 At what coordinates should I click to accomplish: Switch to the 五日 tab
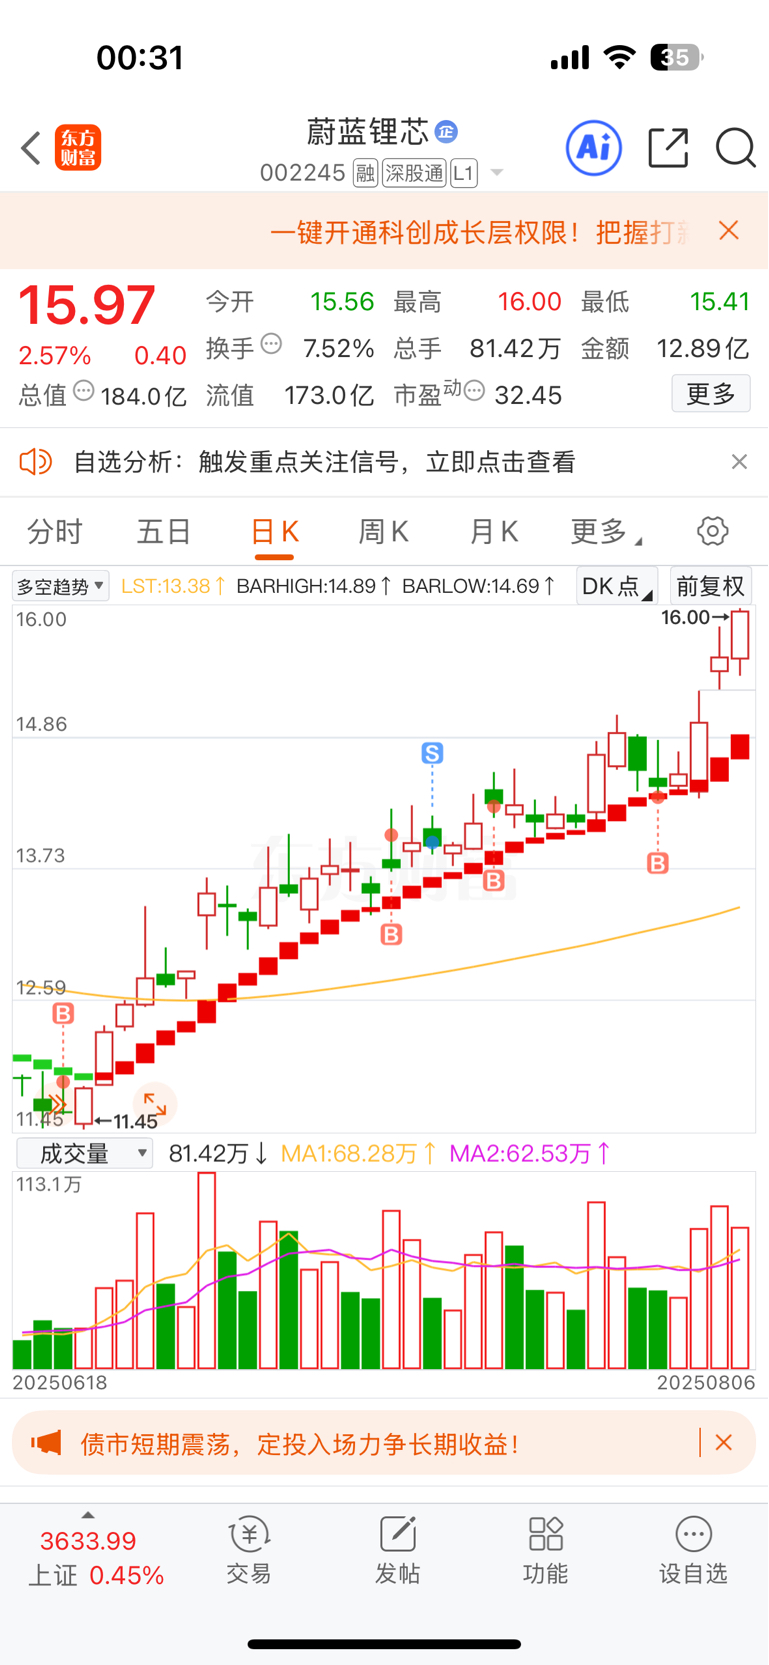click(x=163, y=531)
